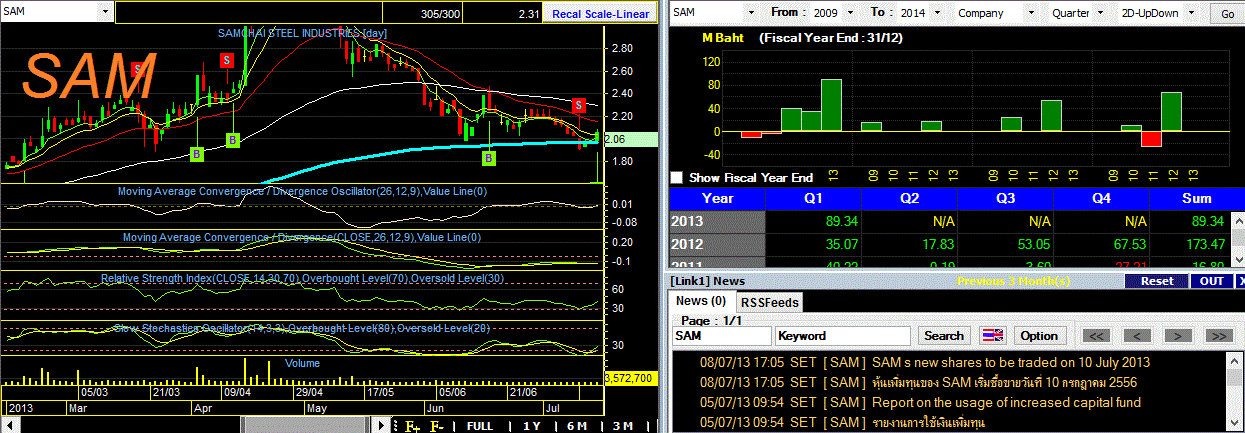Click the chart scroll play arrow icon
This screenshot has width=1245, height=433.
pos(382,426)
